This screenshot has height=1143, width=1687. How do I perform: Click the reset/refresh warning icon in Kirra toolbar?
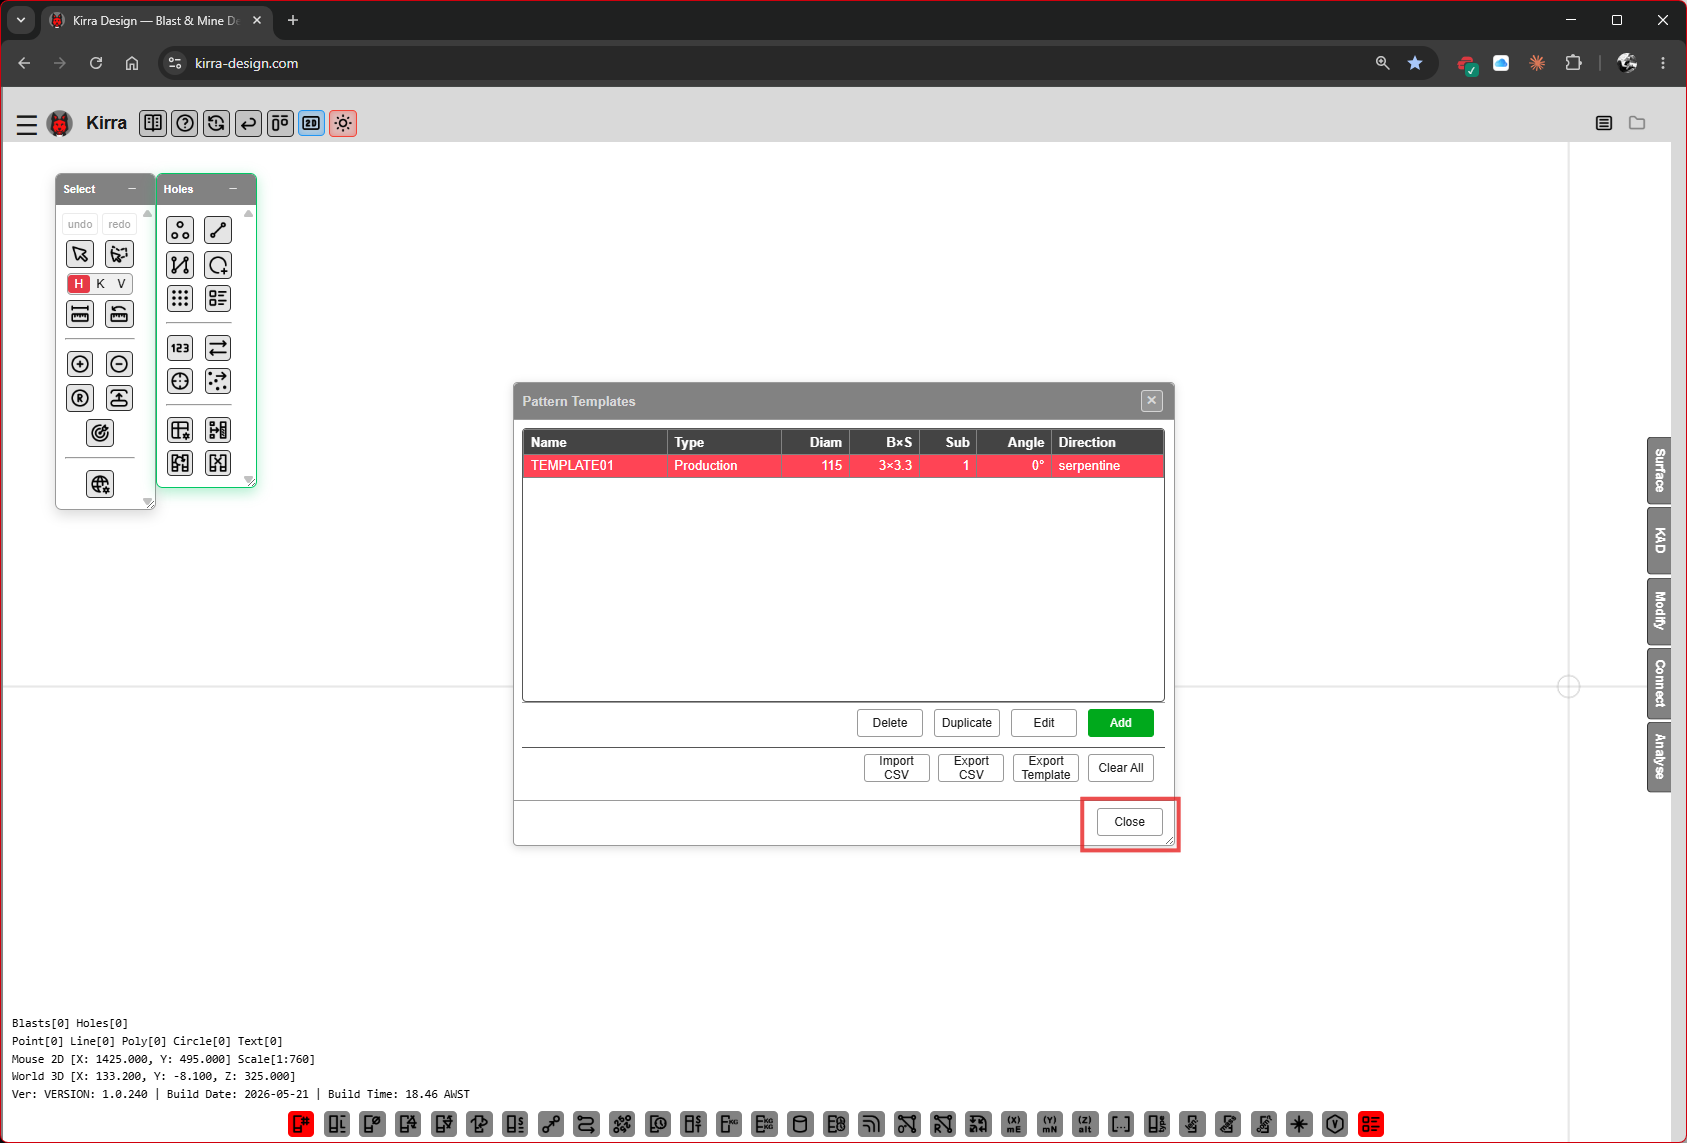point(217,123)
